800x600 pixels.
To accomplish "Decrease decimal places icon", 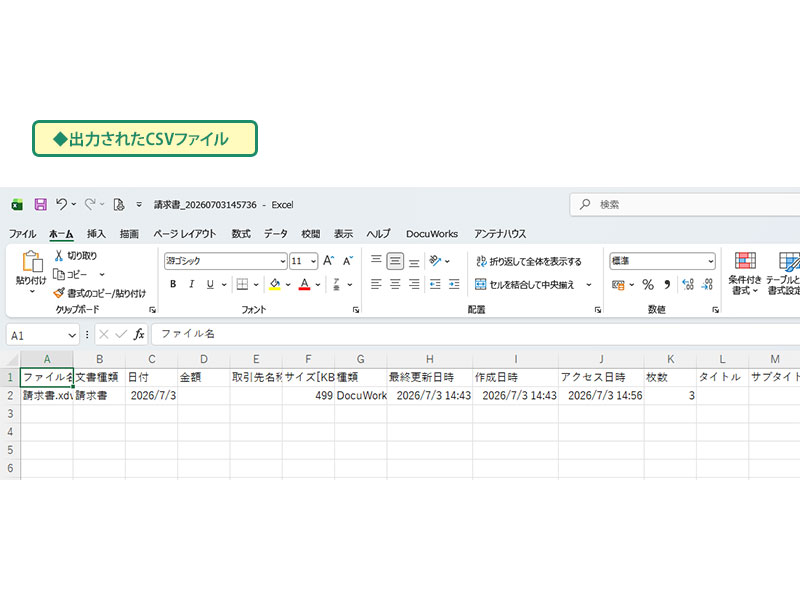I will (707, 285).
